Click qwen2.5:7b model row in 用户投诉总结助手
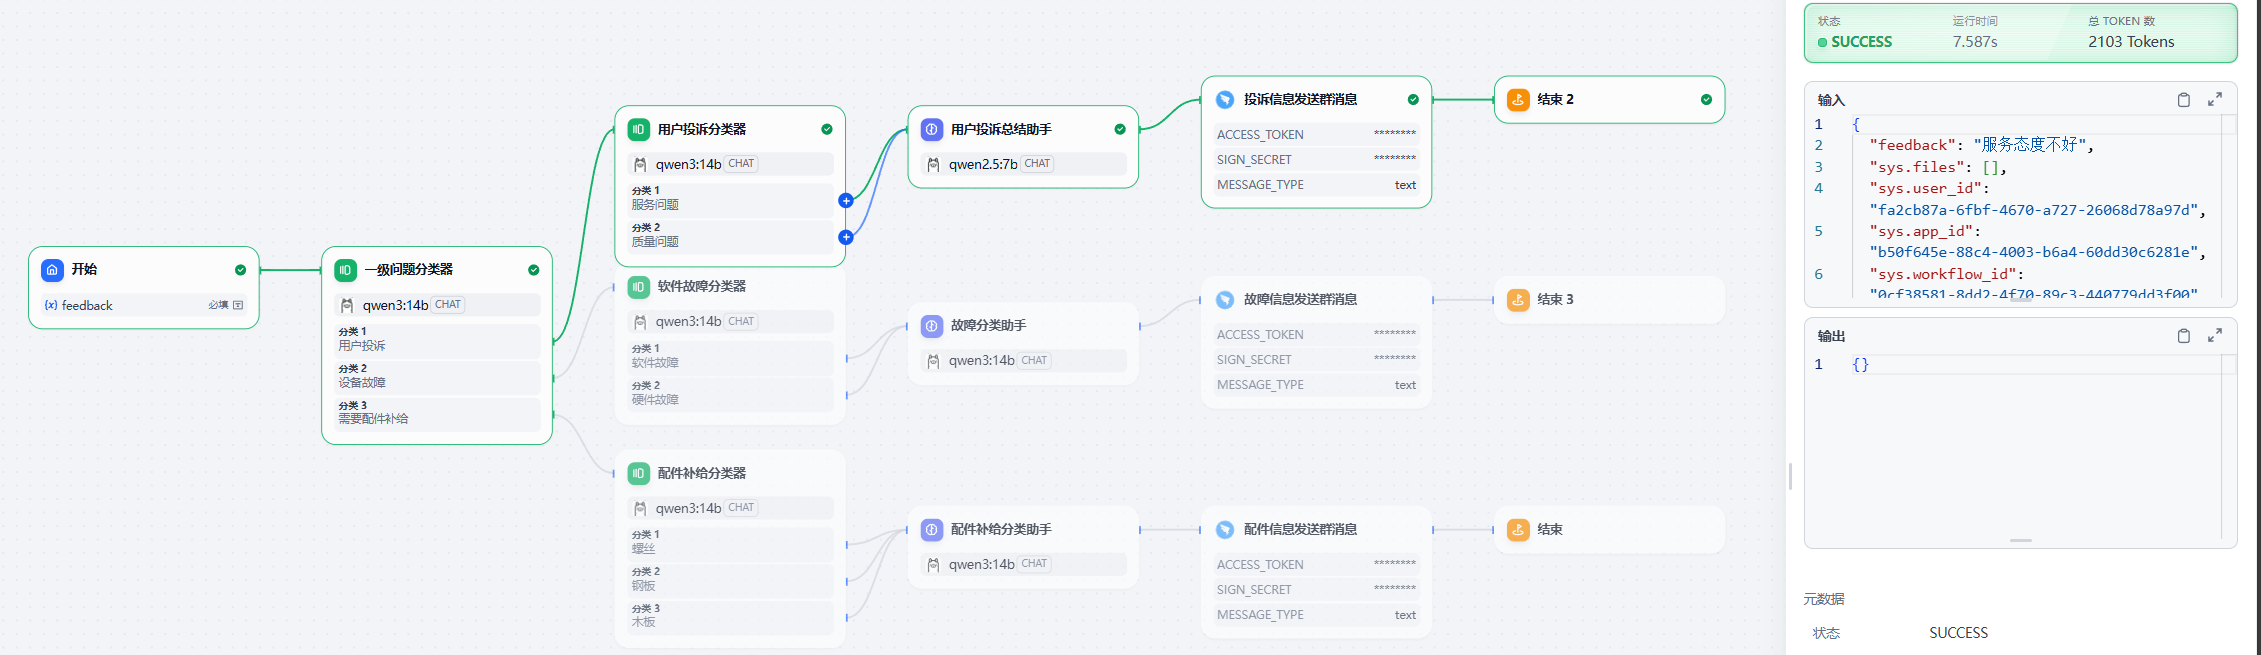The width and height of the screenshot is (2261, 655). point(1023,164)
